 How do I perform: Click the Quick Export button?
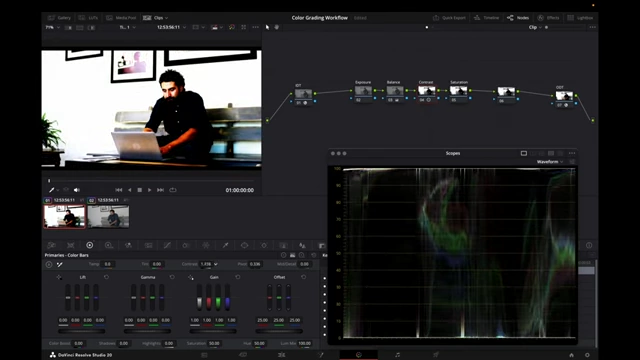coord(449,18)
